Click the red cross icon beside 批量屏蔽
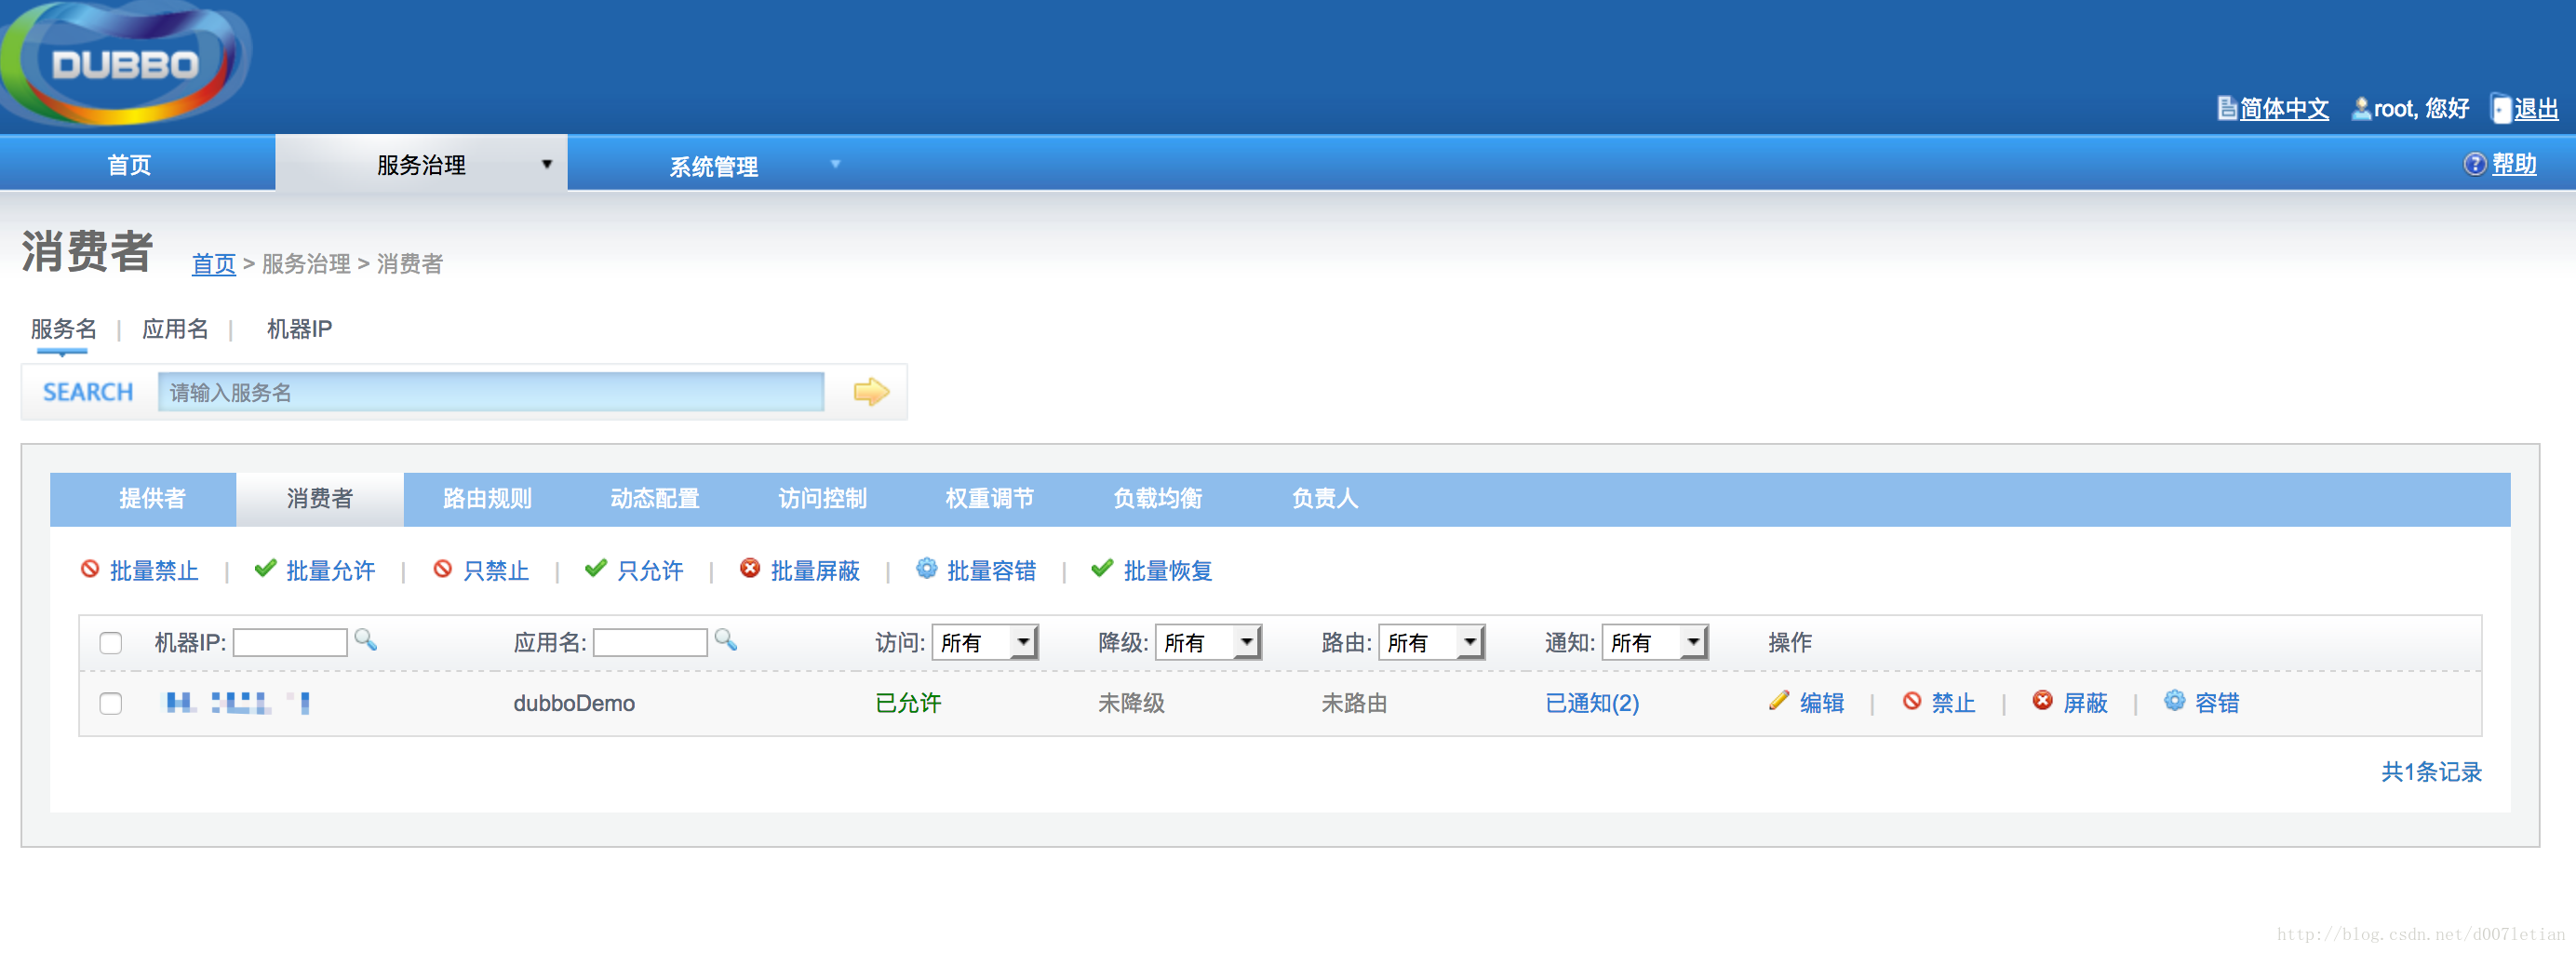 [750, 569]
